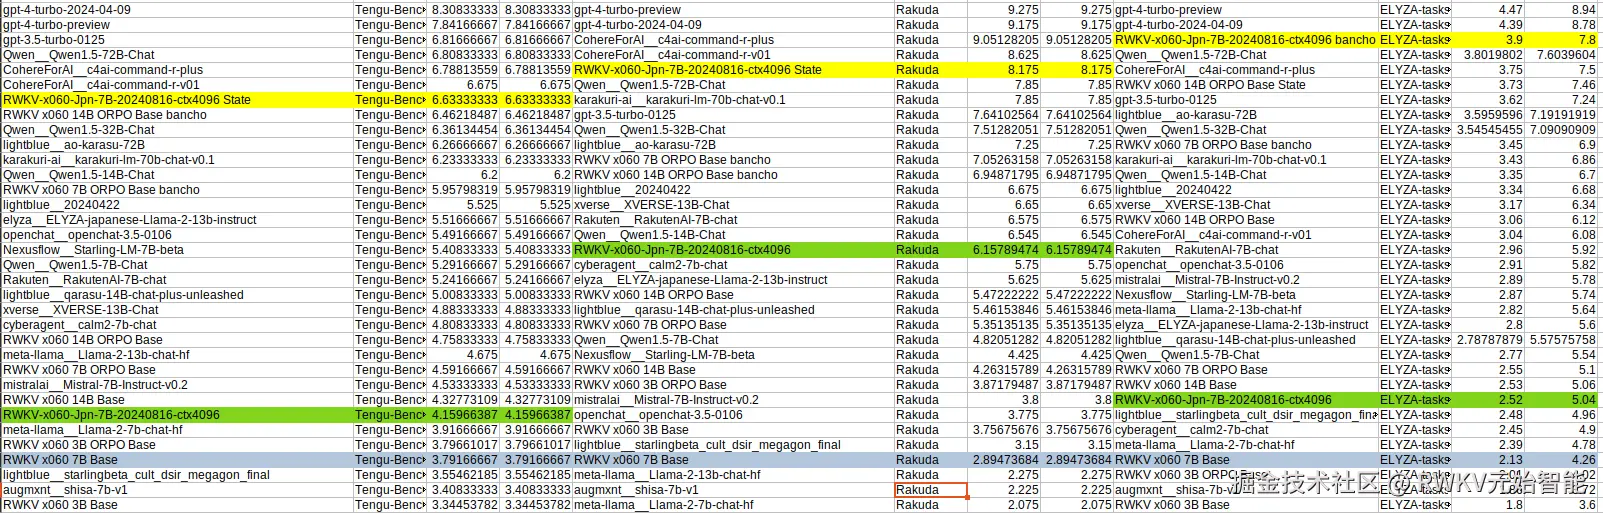The width and height of the screenshot is (1603, 513).
Task: Select elyza__ELYZA-japanese-Llama-2-13b-instruct name in Tengu-Bench table
Action: coord(177,220)
